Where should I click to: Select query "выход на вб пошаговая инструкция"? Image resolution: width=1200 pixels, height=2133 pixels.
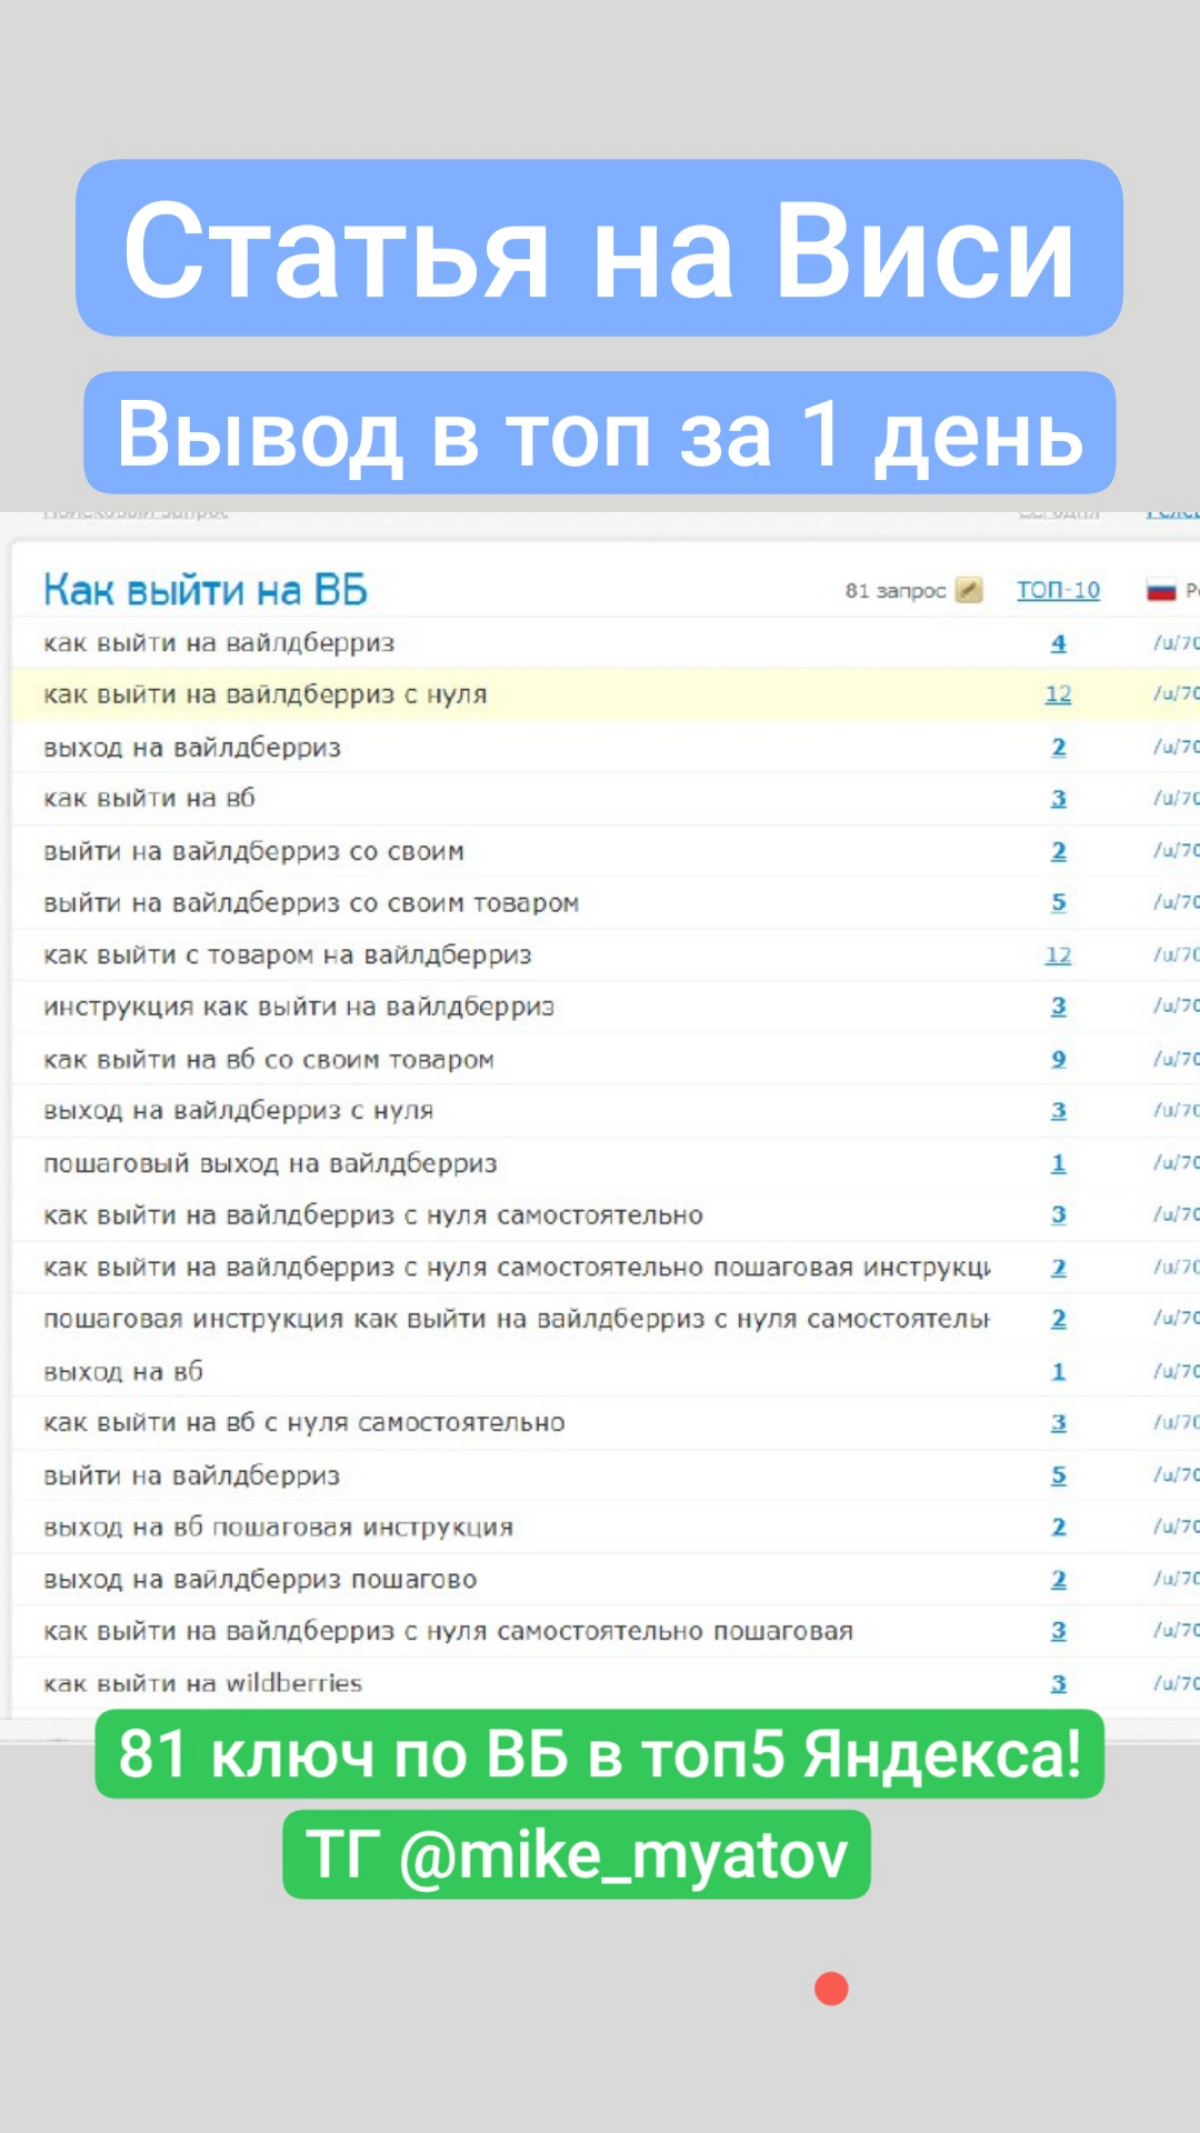(278, 1527)
